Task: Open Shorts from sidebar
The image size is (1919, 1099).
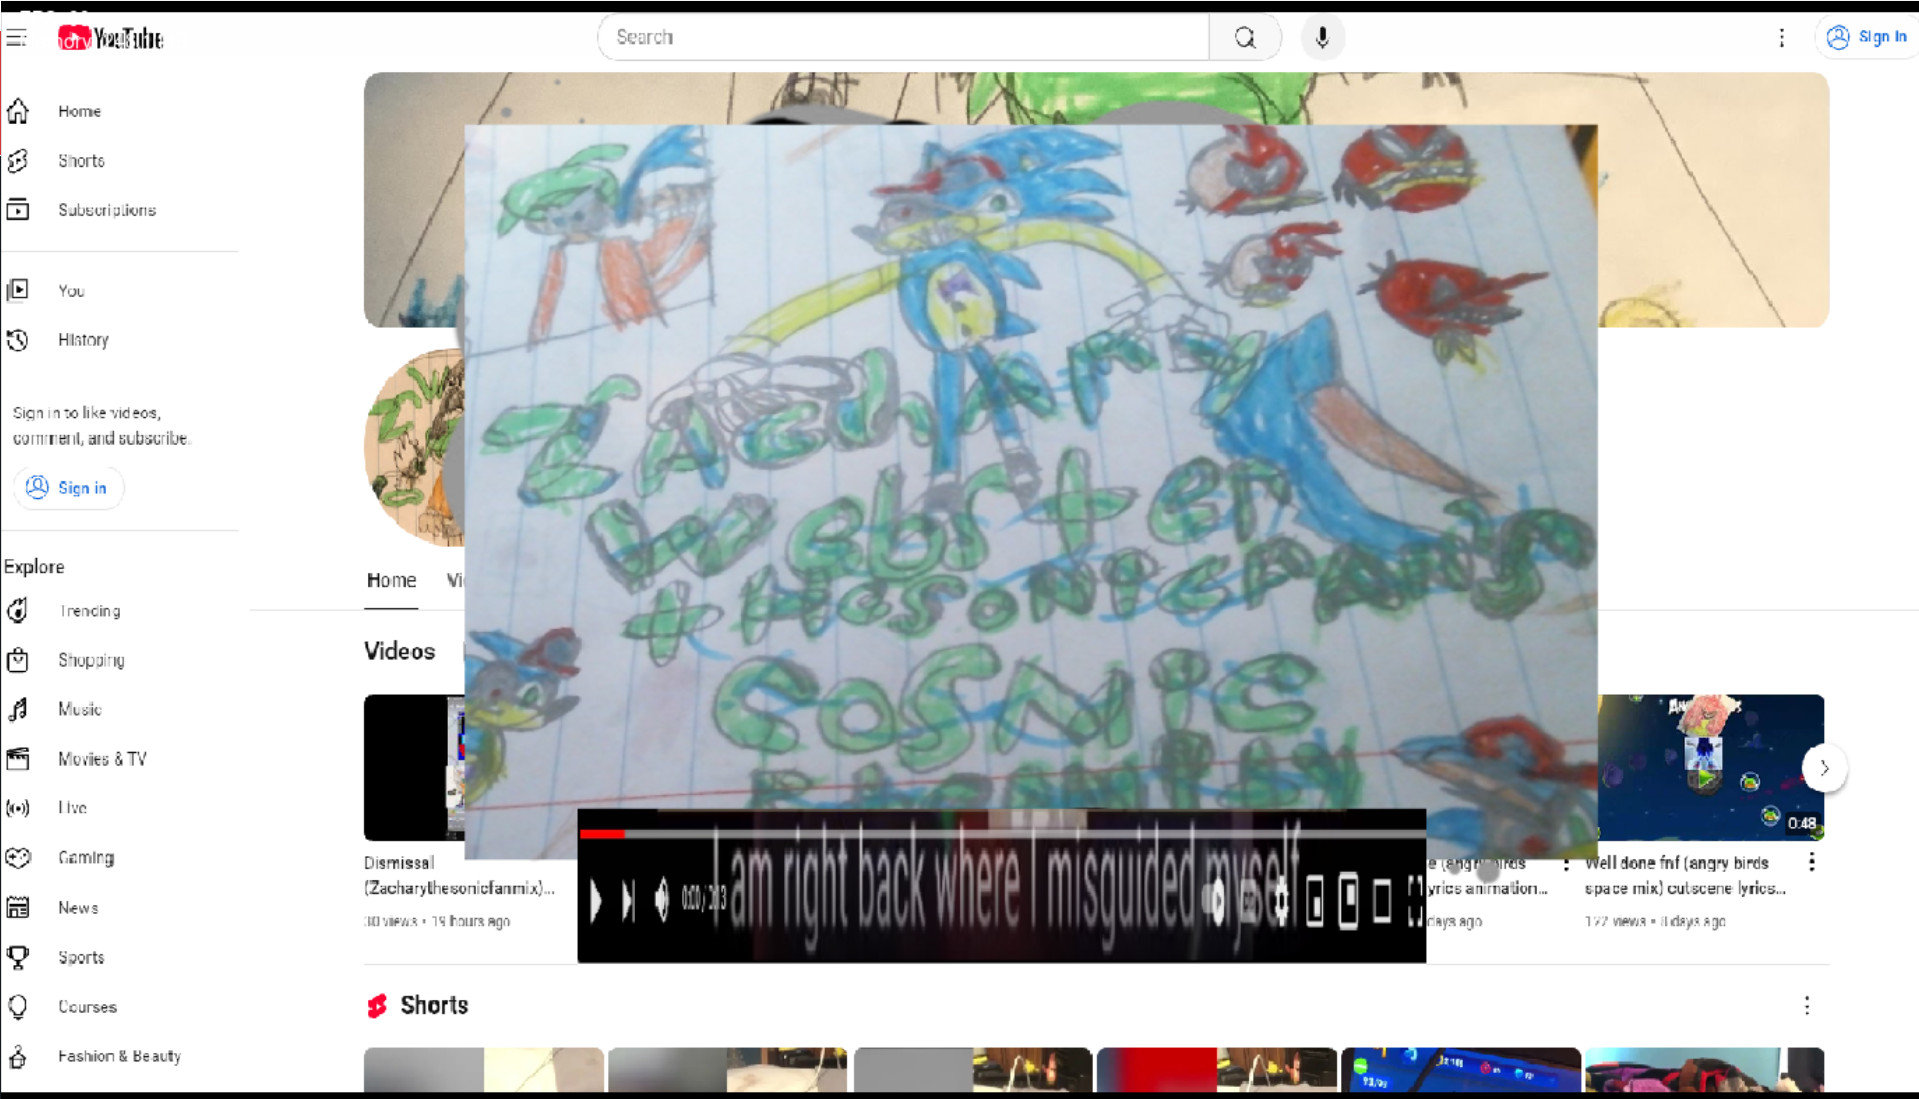Action: pyautogui.click(x=81, y=161)
